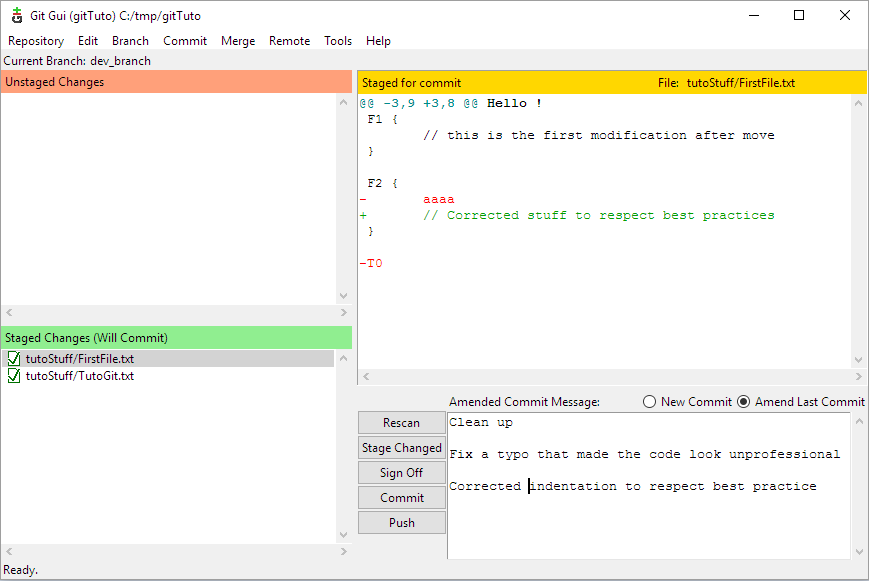This screenshot has height=581, width=869.
Task: Click the File: tutoStuff/FirstFile.txt label in diff header
Action: coord(727,83)
